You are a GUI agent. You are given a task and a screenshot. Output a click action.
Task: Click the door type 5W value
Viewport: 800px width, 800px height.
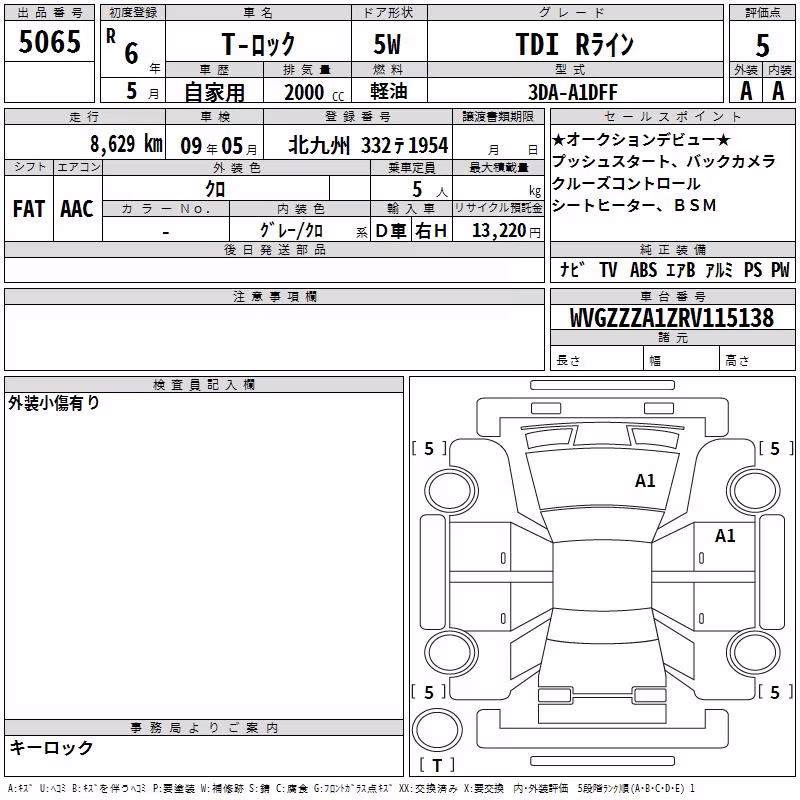[x=387, y=44]
